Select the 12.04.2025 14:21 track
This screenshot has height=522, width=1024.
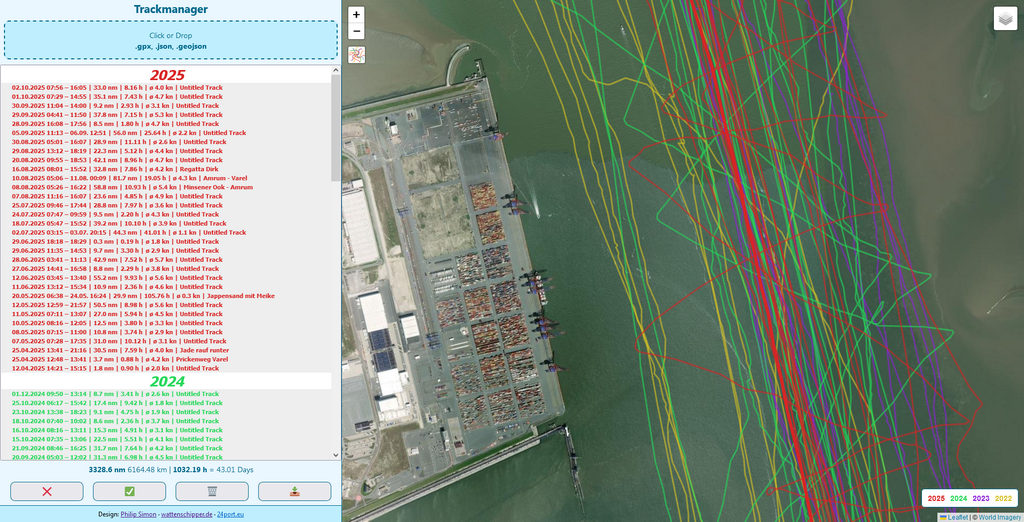coord(167,368)
